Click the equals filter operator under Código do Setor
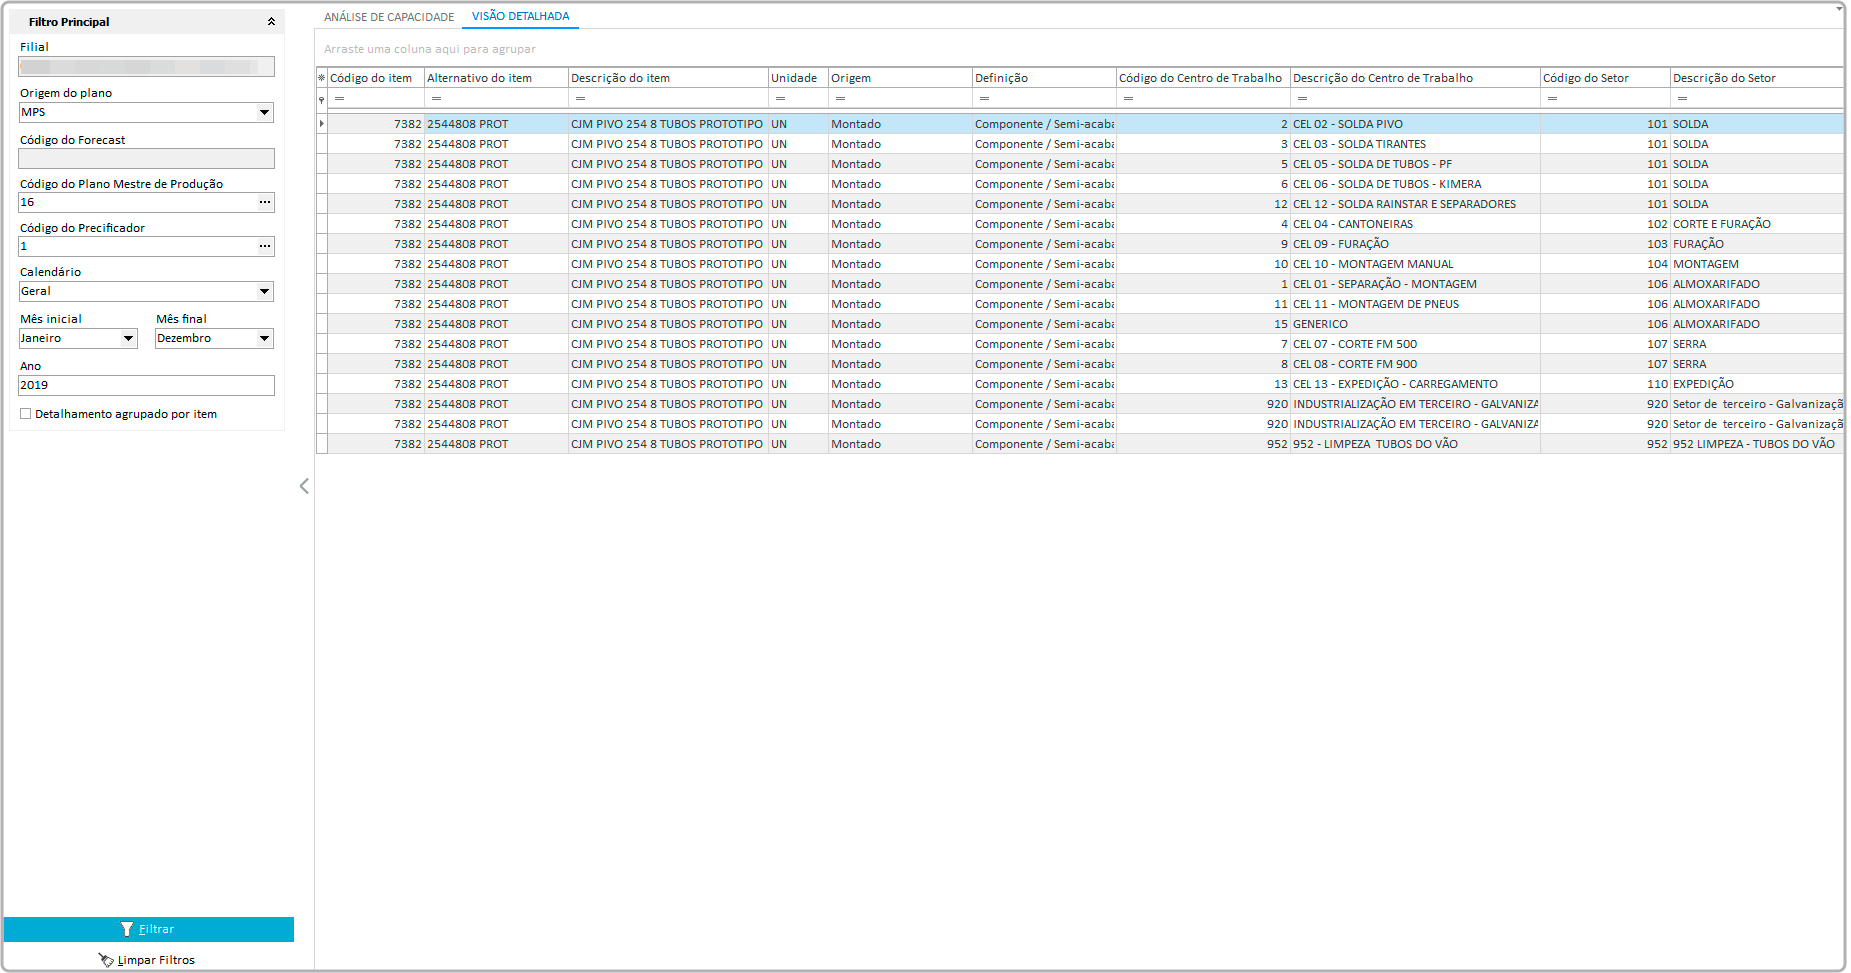 point(1552,98)
